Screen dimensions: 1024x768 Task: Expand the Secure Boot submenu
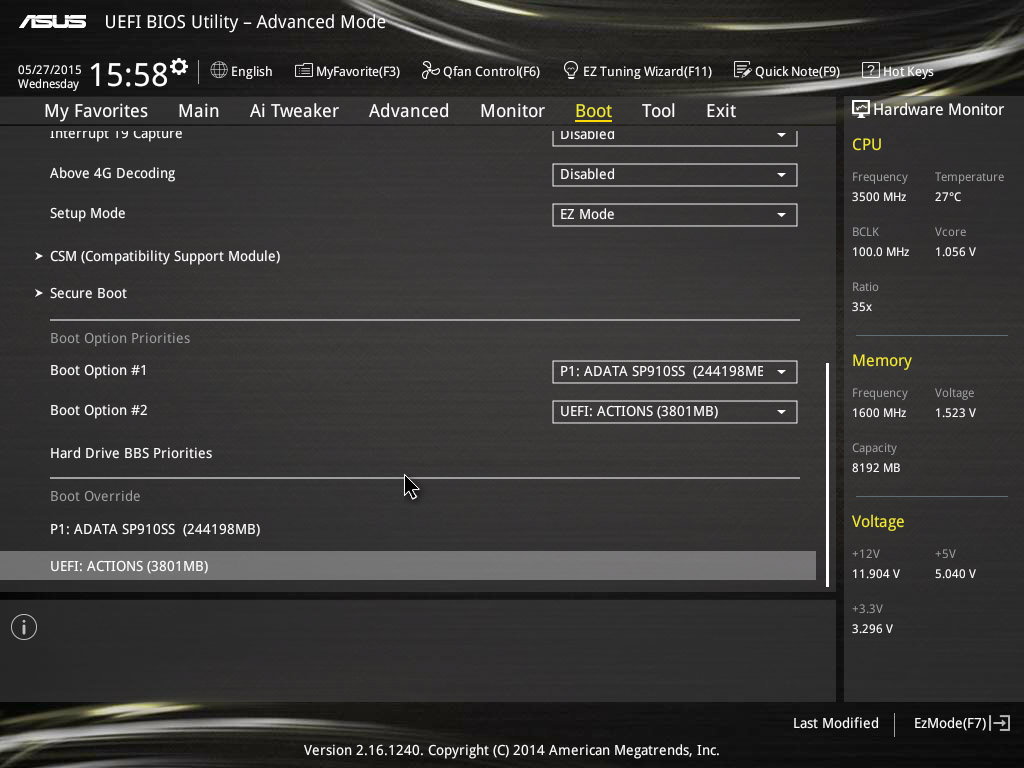[x=88, y=293]
